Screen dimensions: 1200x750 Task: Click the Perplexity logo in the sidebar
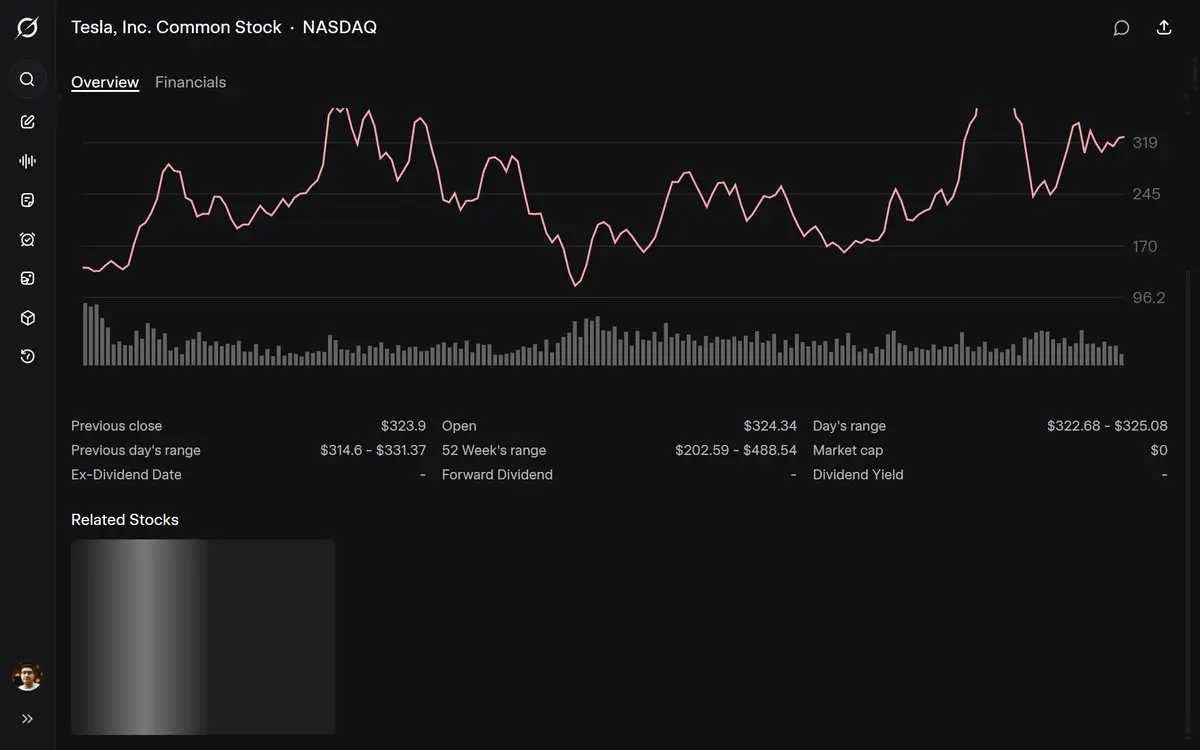click(27, 28)
